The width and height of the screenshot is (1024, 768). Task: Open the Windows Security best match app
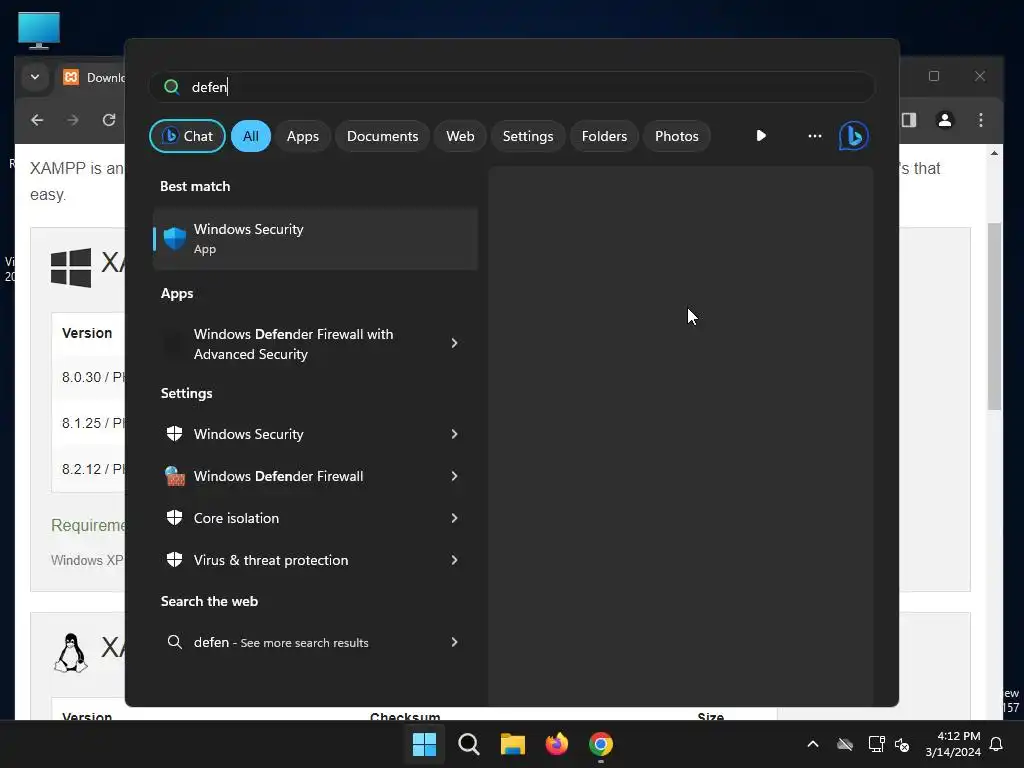pyautogui.click(x=315, y=238)
